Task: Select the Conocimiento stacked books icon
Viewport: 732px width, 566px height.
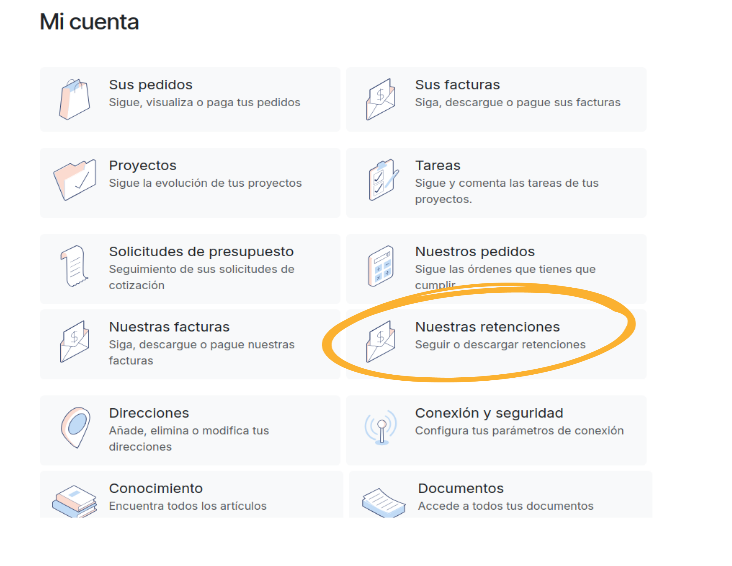Action: (75, 501)
